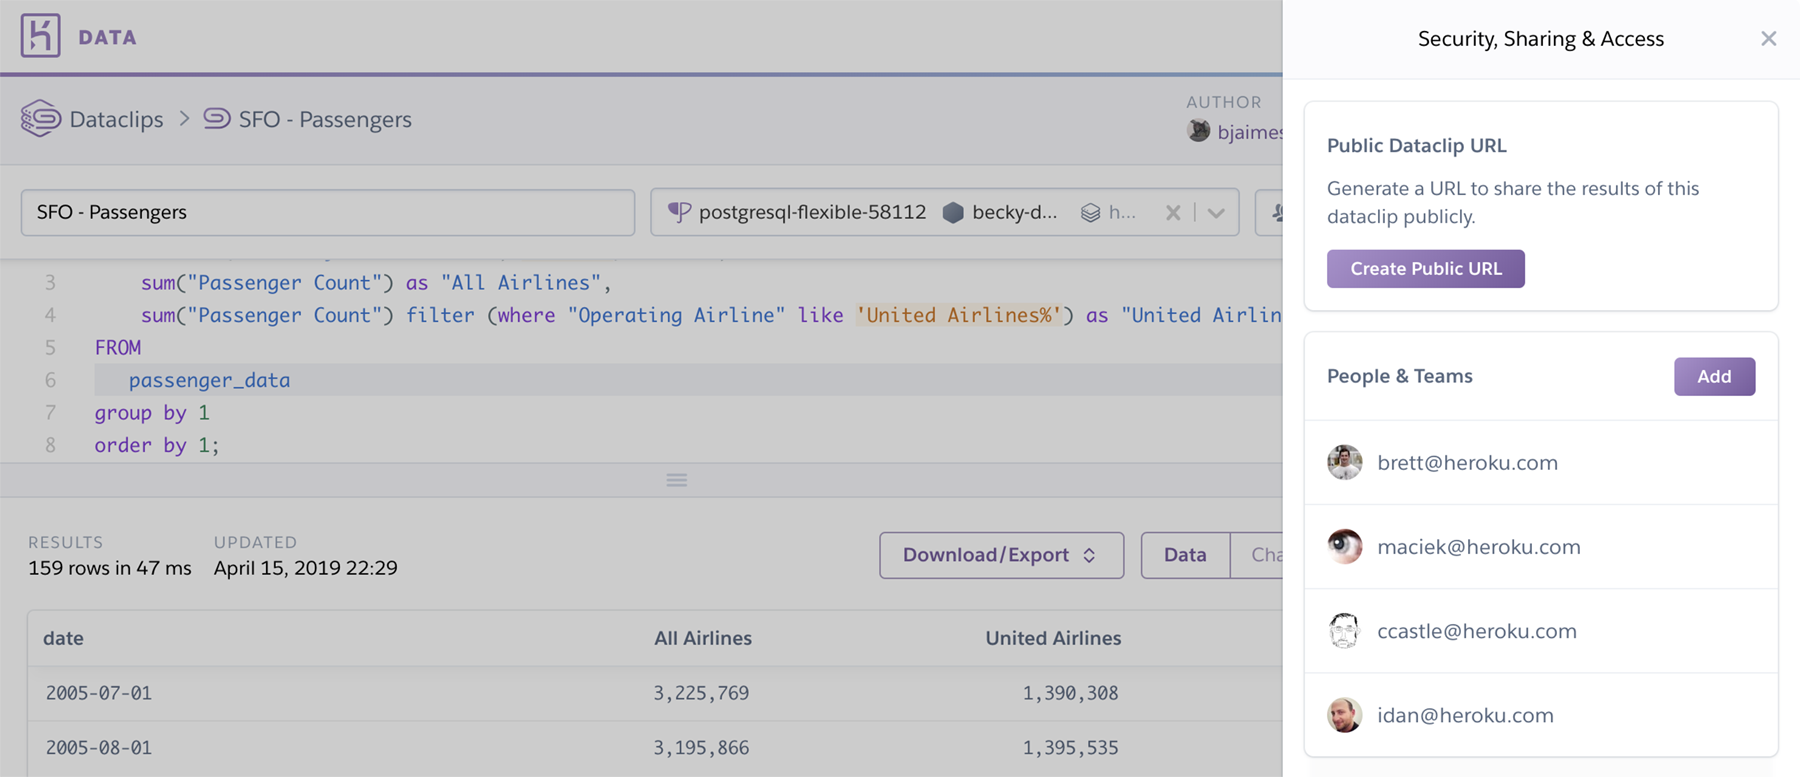The width and height of the screenshot is (1800, 777).
Task: Click the editor resize handle bar
Action: click(676, 480)
